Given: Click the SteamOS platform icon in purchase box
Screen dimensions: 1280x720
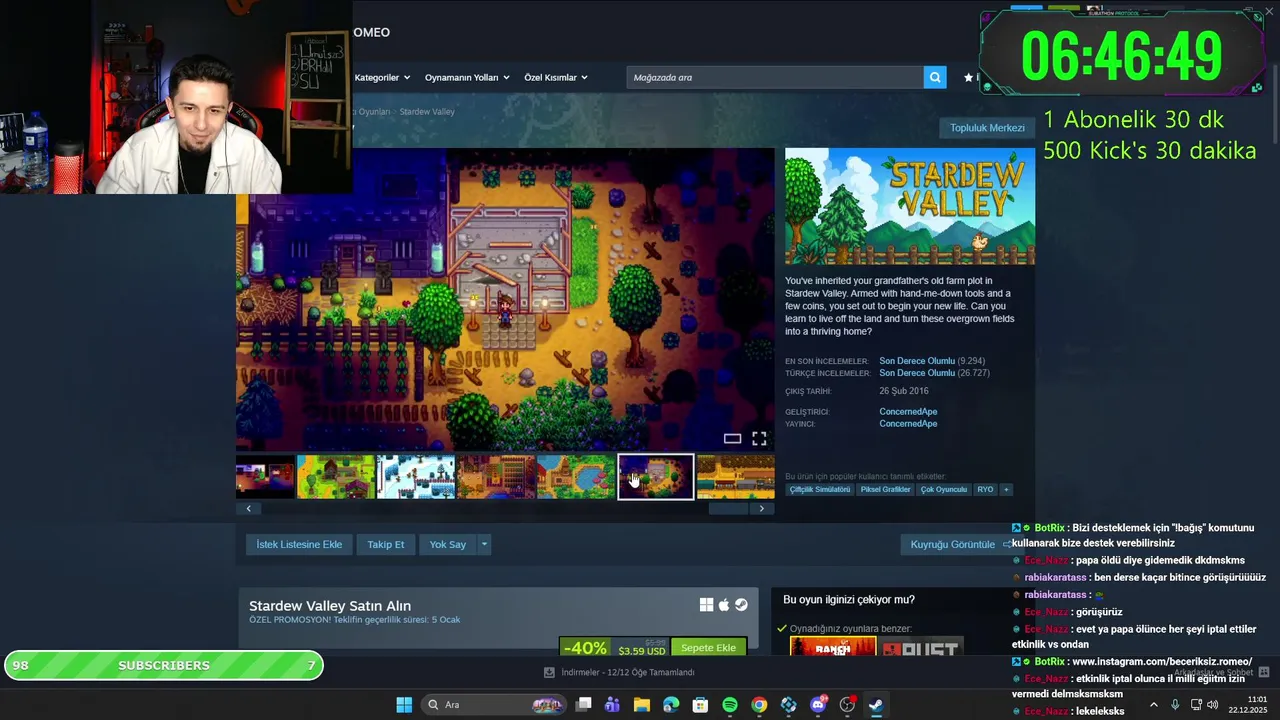Looking at the screenshot, I should pyautogui.click(x=741, y=605).
